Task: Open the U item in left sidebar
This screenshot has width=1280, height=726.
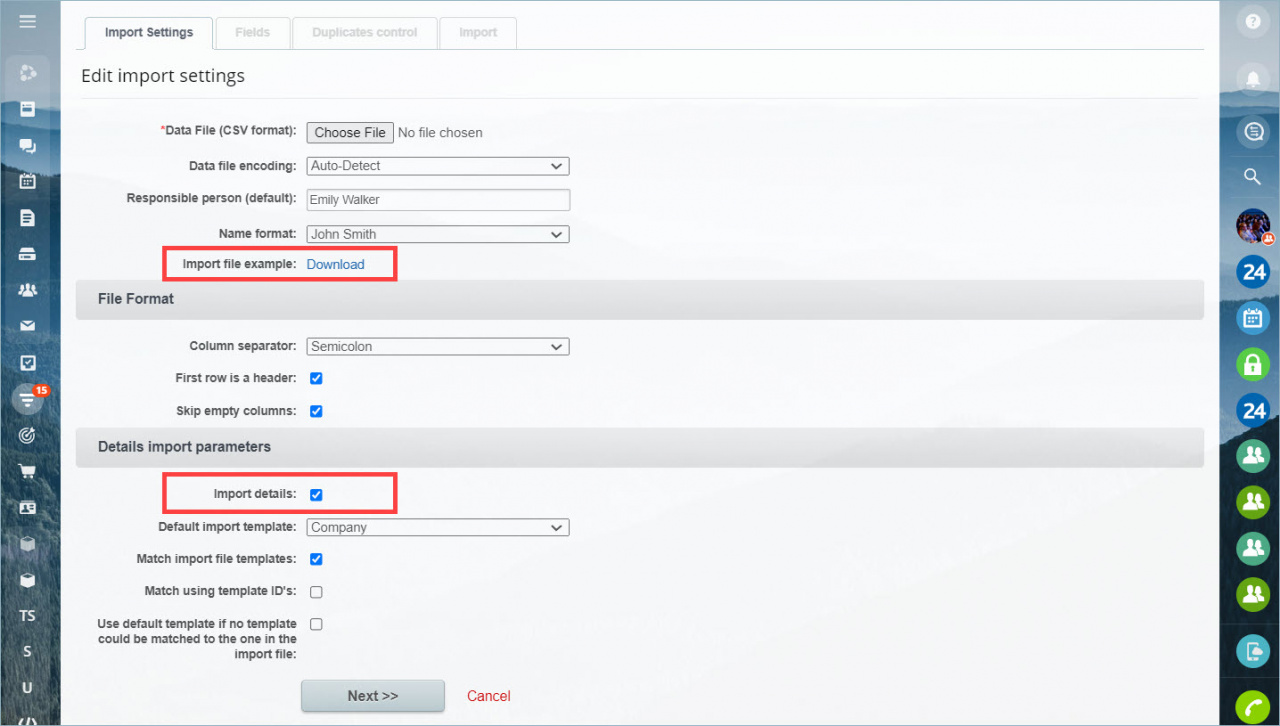Action: pos(28,688)
